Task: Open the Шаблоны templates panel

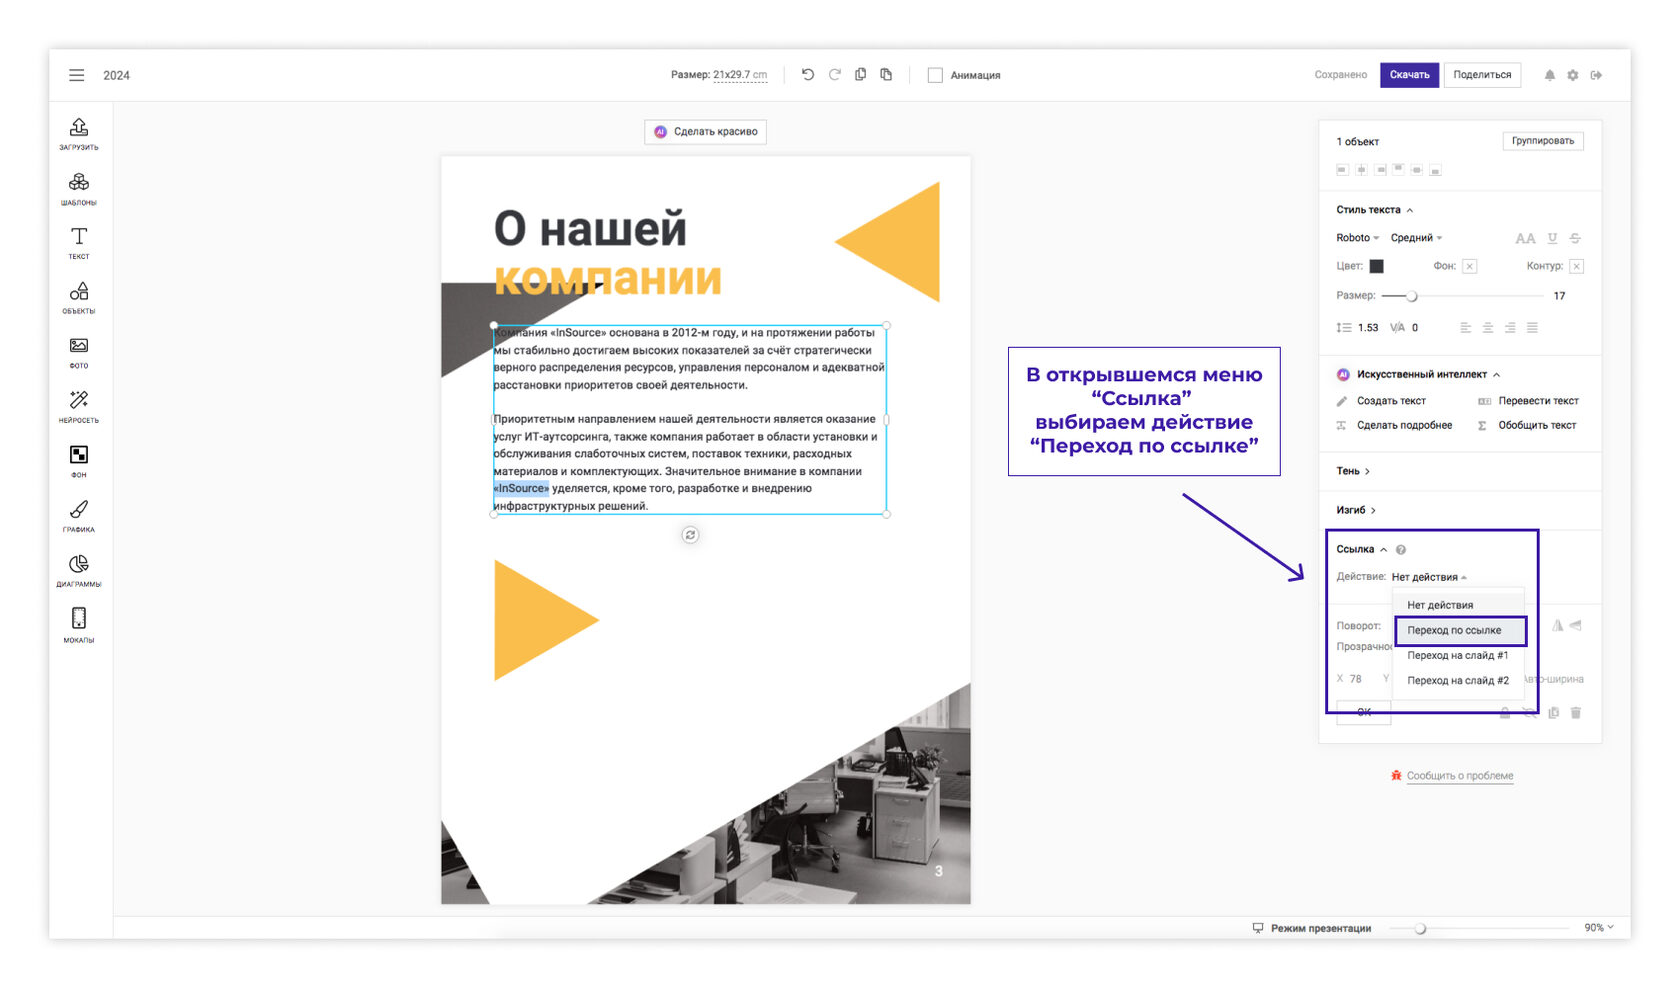Action: pos(78,188)
